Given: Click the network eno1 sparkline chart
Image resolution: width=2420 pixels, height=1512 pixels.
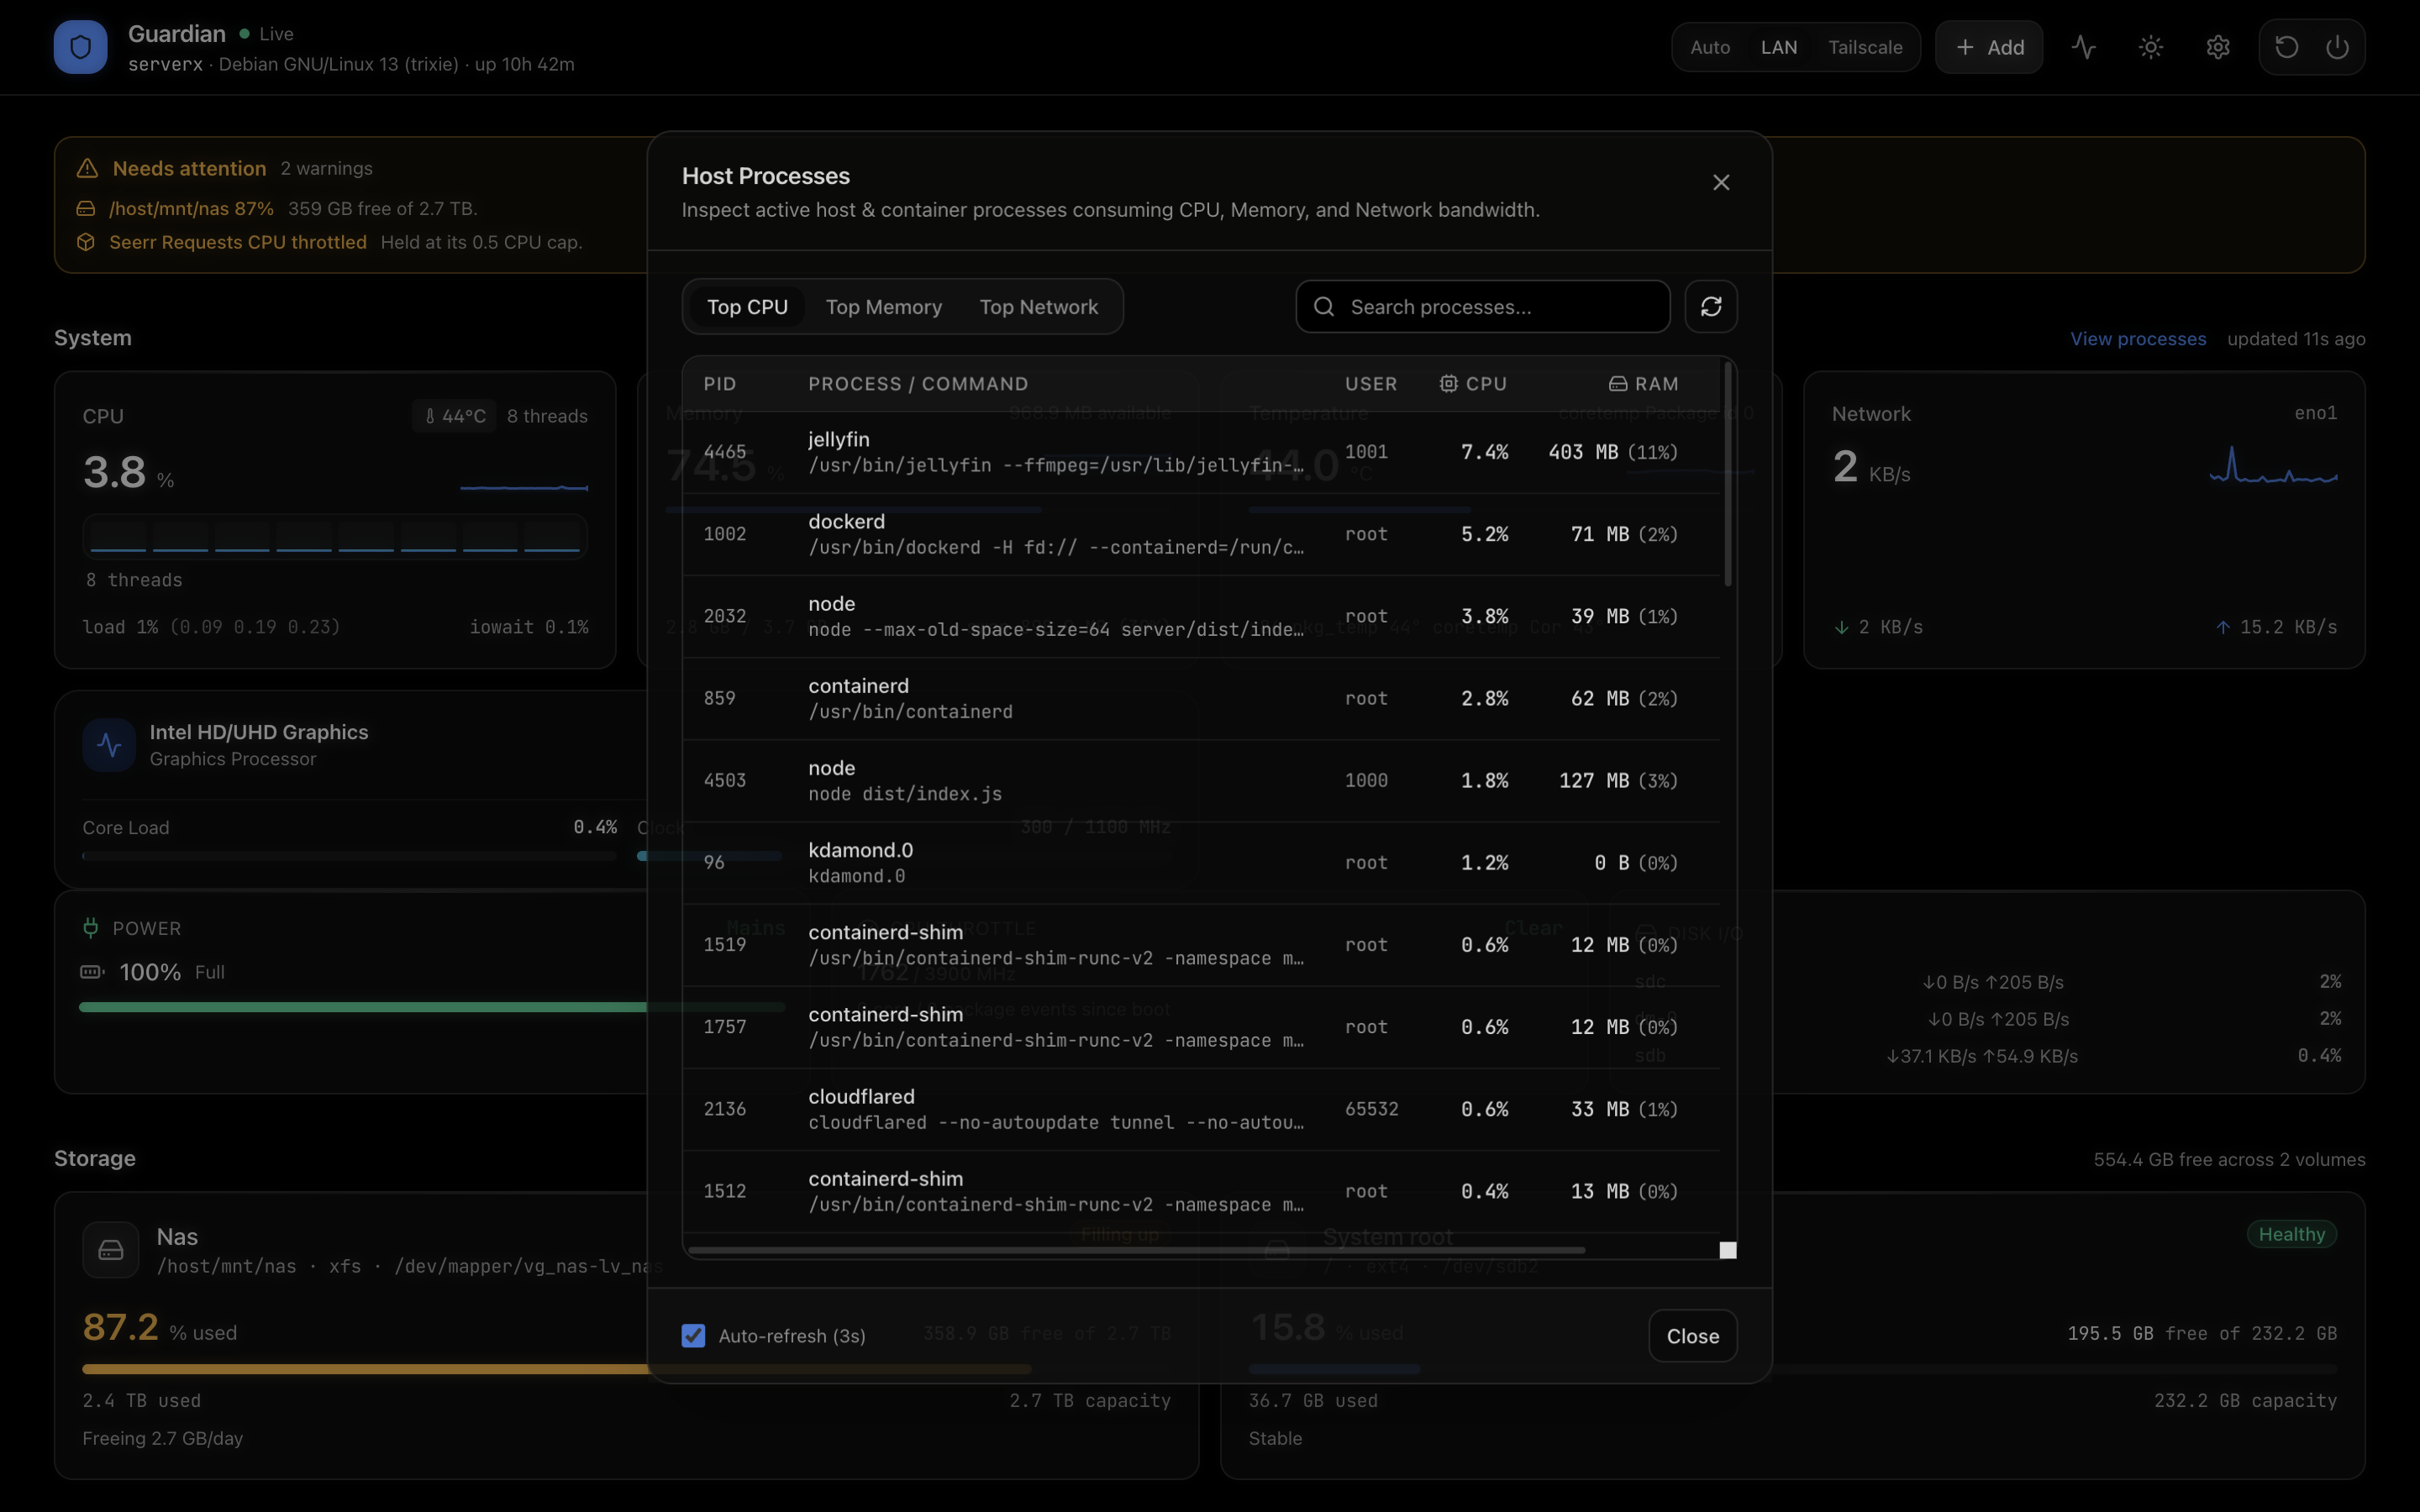Looking at the screenshot, I should coord(2273,466).
